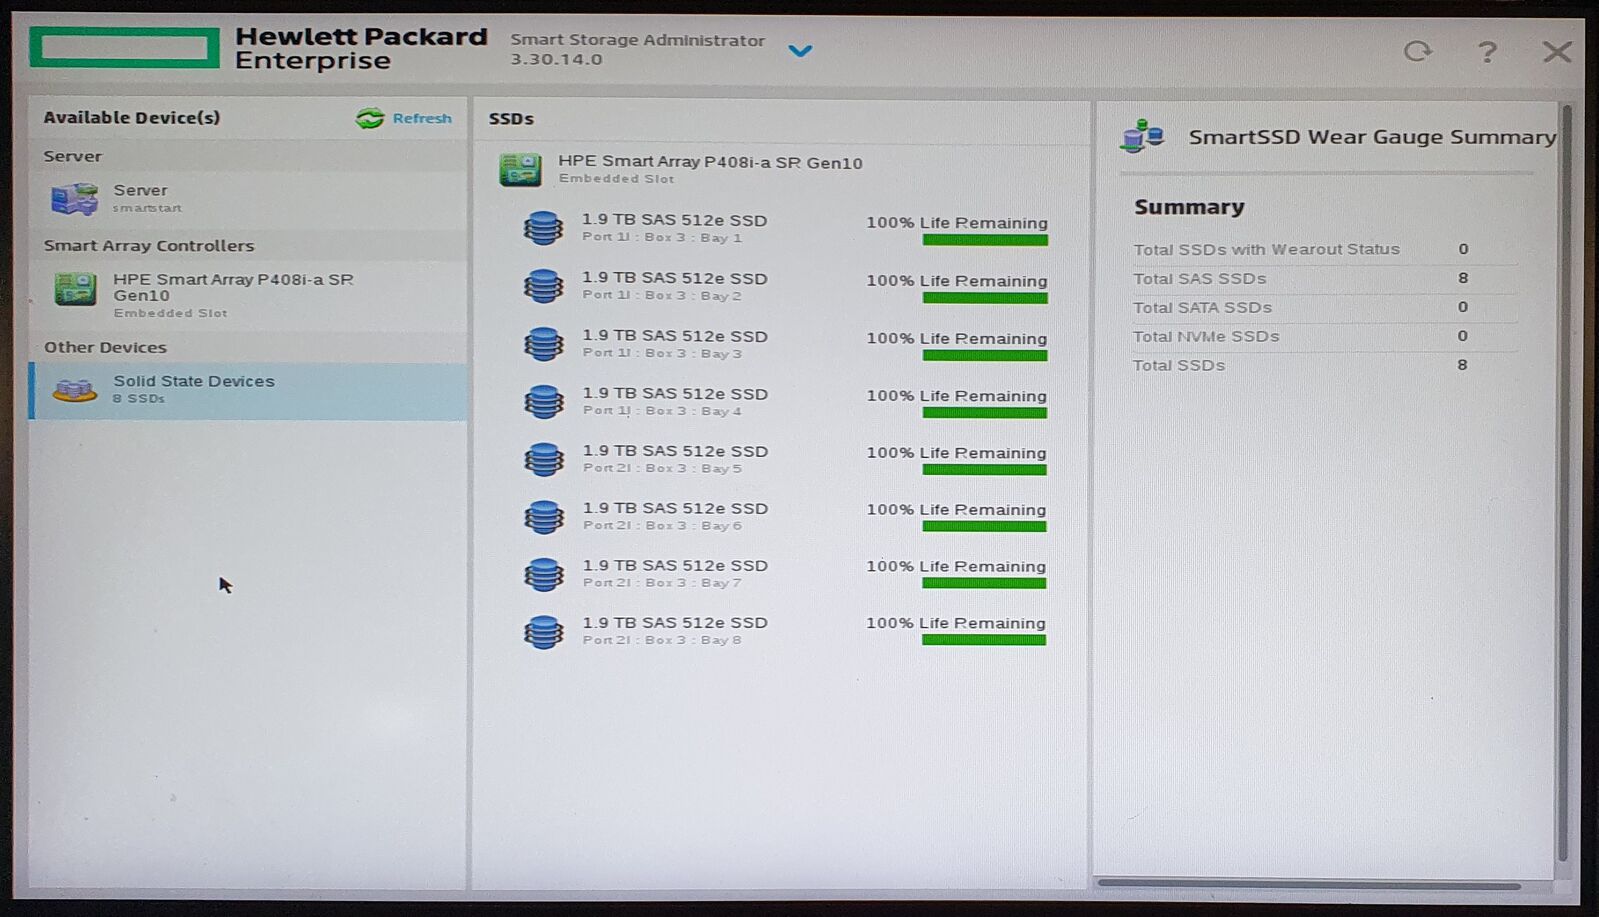The height and width of the screenshot is (917, 1599).
Task: Select the 1.9 TB SAS SSD in Bay 5
Action: [675, 459]
